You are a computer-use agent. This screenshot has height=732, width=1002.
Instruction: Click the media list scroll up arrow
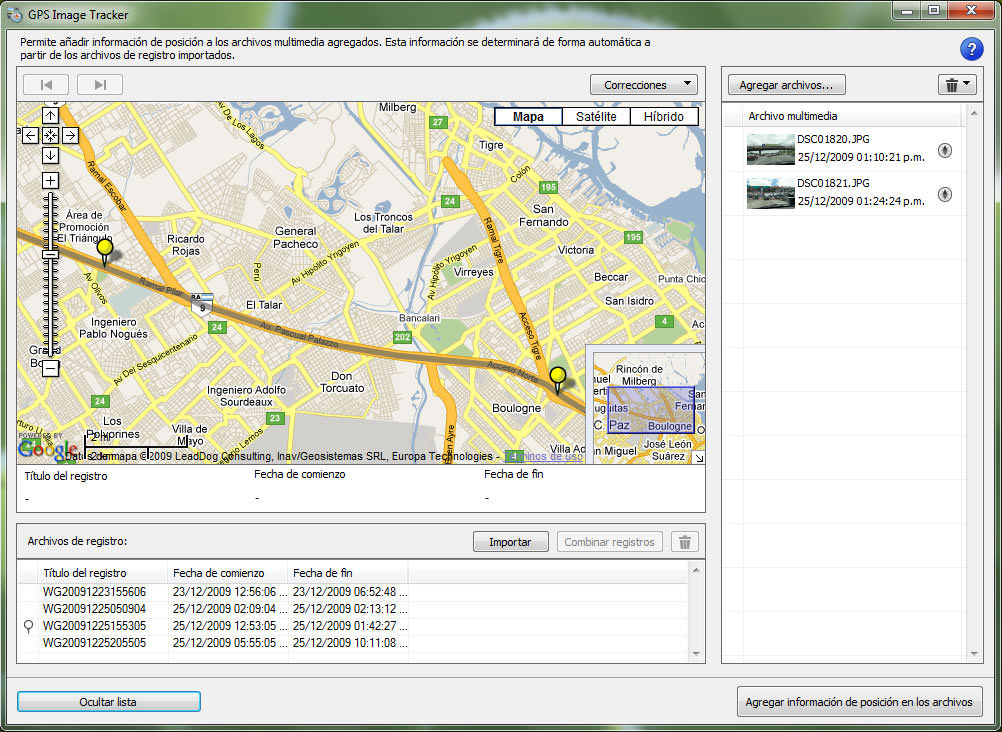(x=974, y=113)
